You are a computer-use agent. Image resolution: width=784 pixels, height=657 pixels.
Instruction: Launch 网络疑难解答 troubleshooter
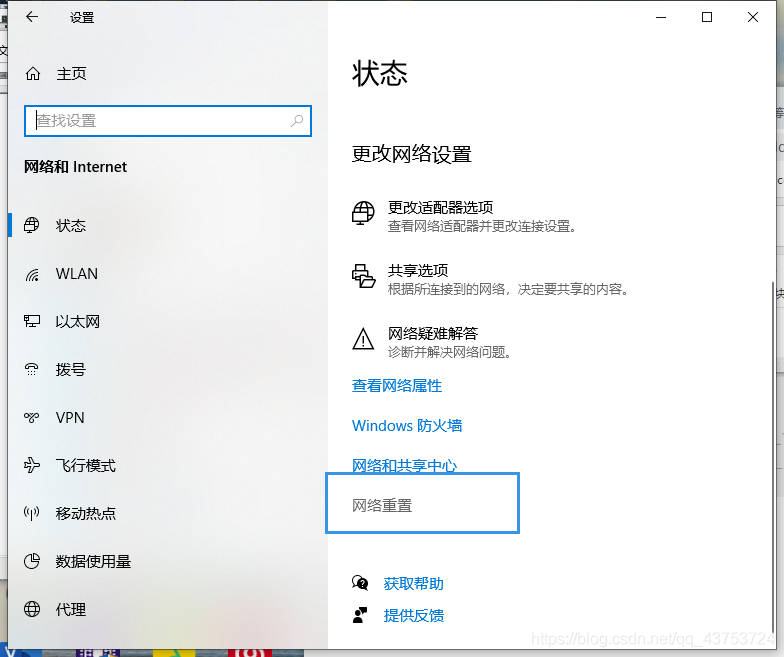pos(433,342)
